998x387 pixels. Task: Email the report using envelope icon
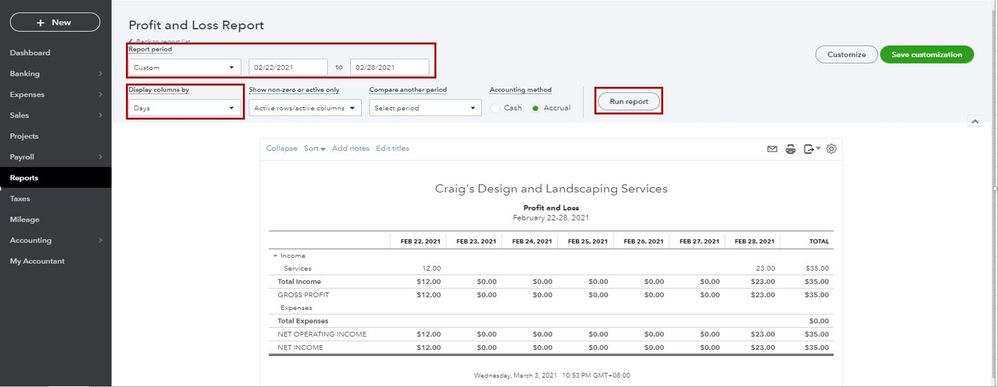[x=772, y=150]
